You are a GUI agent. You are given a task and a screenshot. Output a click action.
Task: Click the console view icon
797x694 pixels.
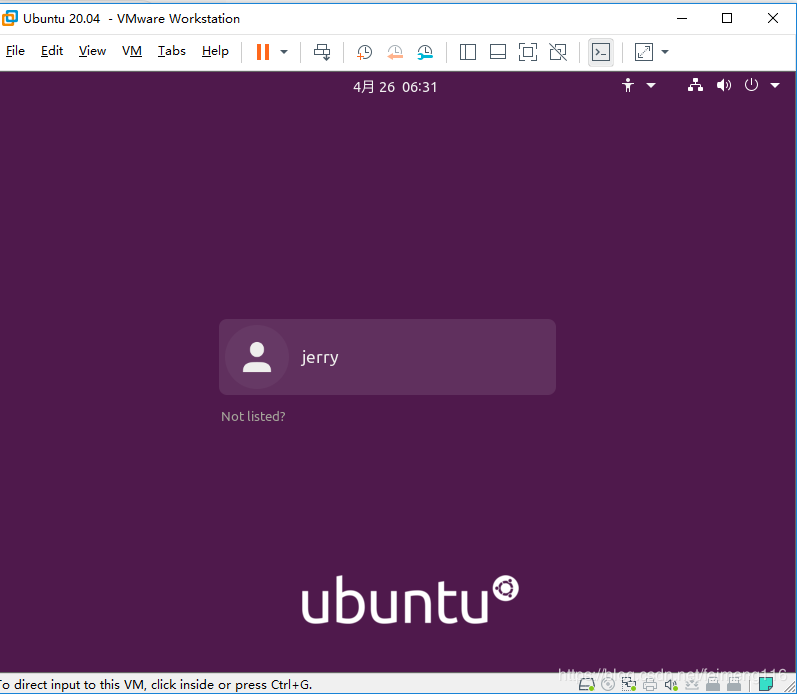click(600, 52)
